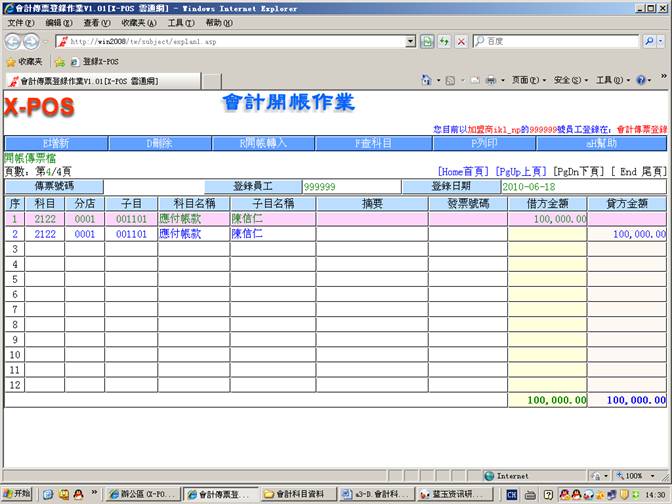The width and height of the screenshot is (672, 504).
Task: Click the search magnifier icon
Action: click(648, 41)
